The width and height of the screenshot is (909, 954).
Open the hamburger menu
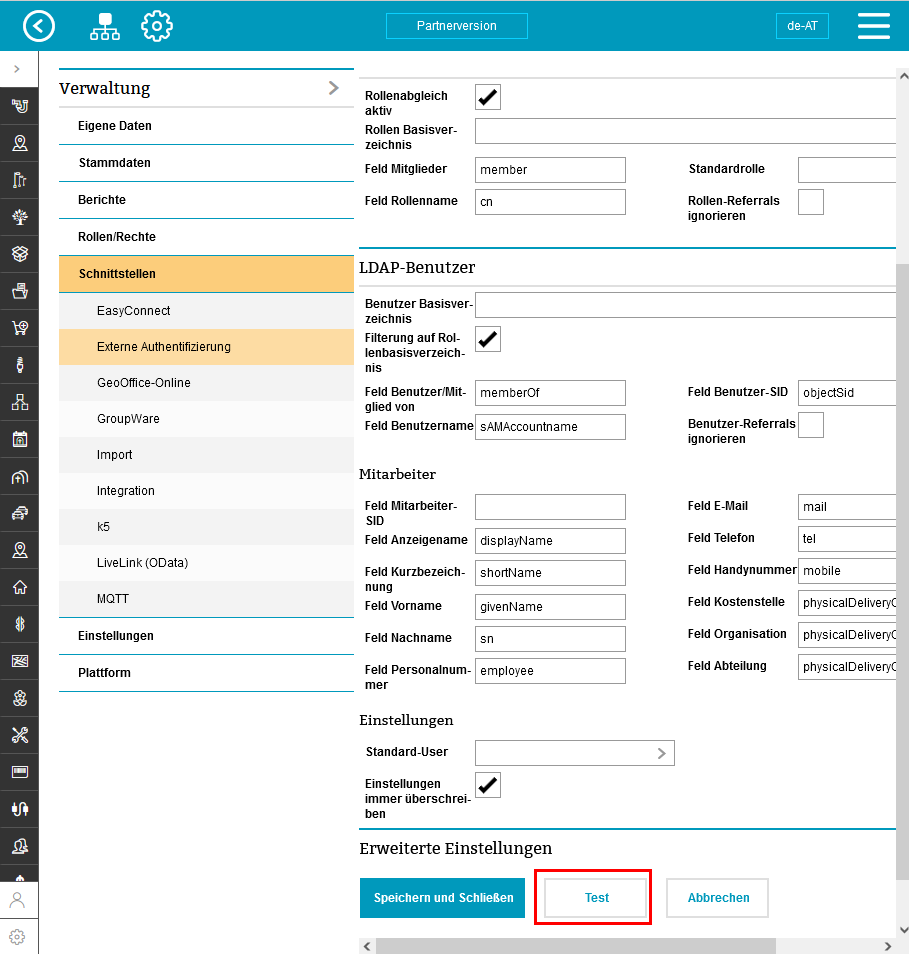coord(874,26)
